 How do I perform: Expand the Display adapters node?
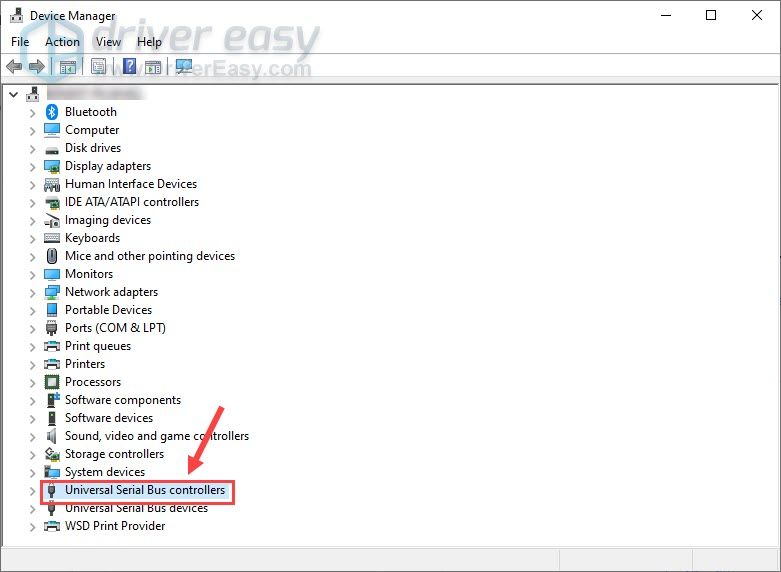point(32,166)
